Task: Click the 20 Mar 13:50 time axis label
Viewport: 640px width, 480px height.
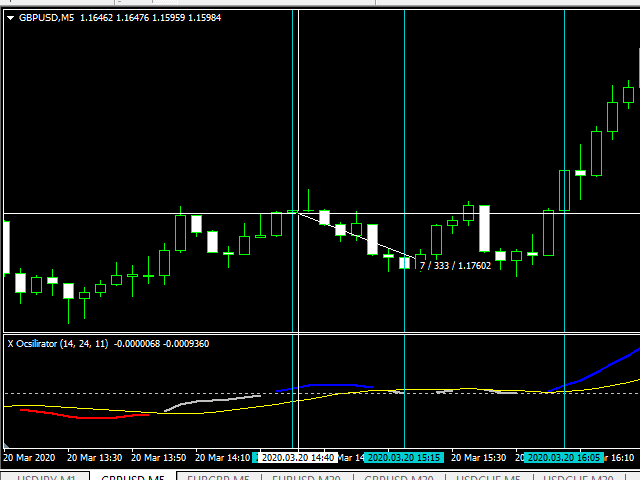Action: point(158,458)
